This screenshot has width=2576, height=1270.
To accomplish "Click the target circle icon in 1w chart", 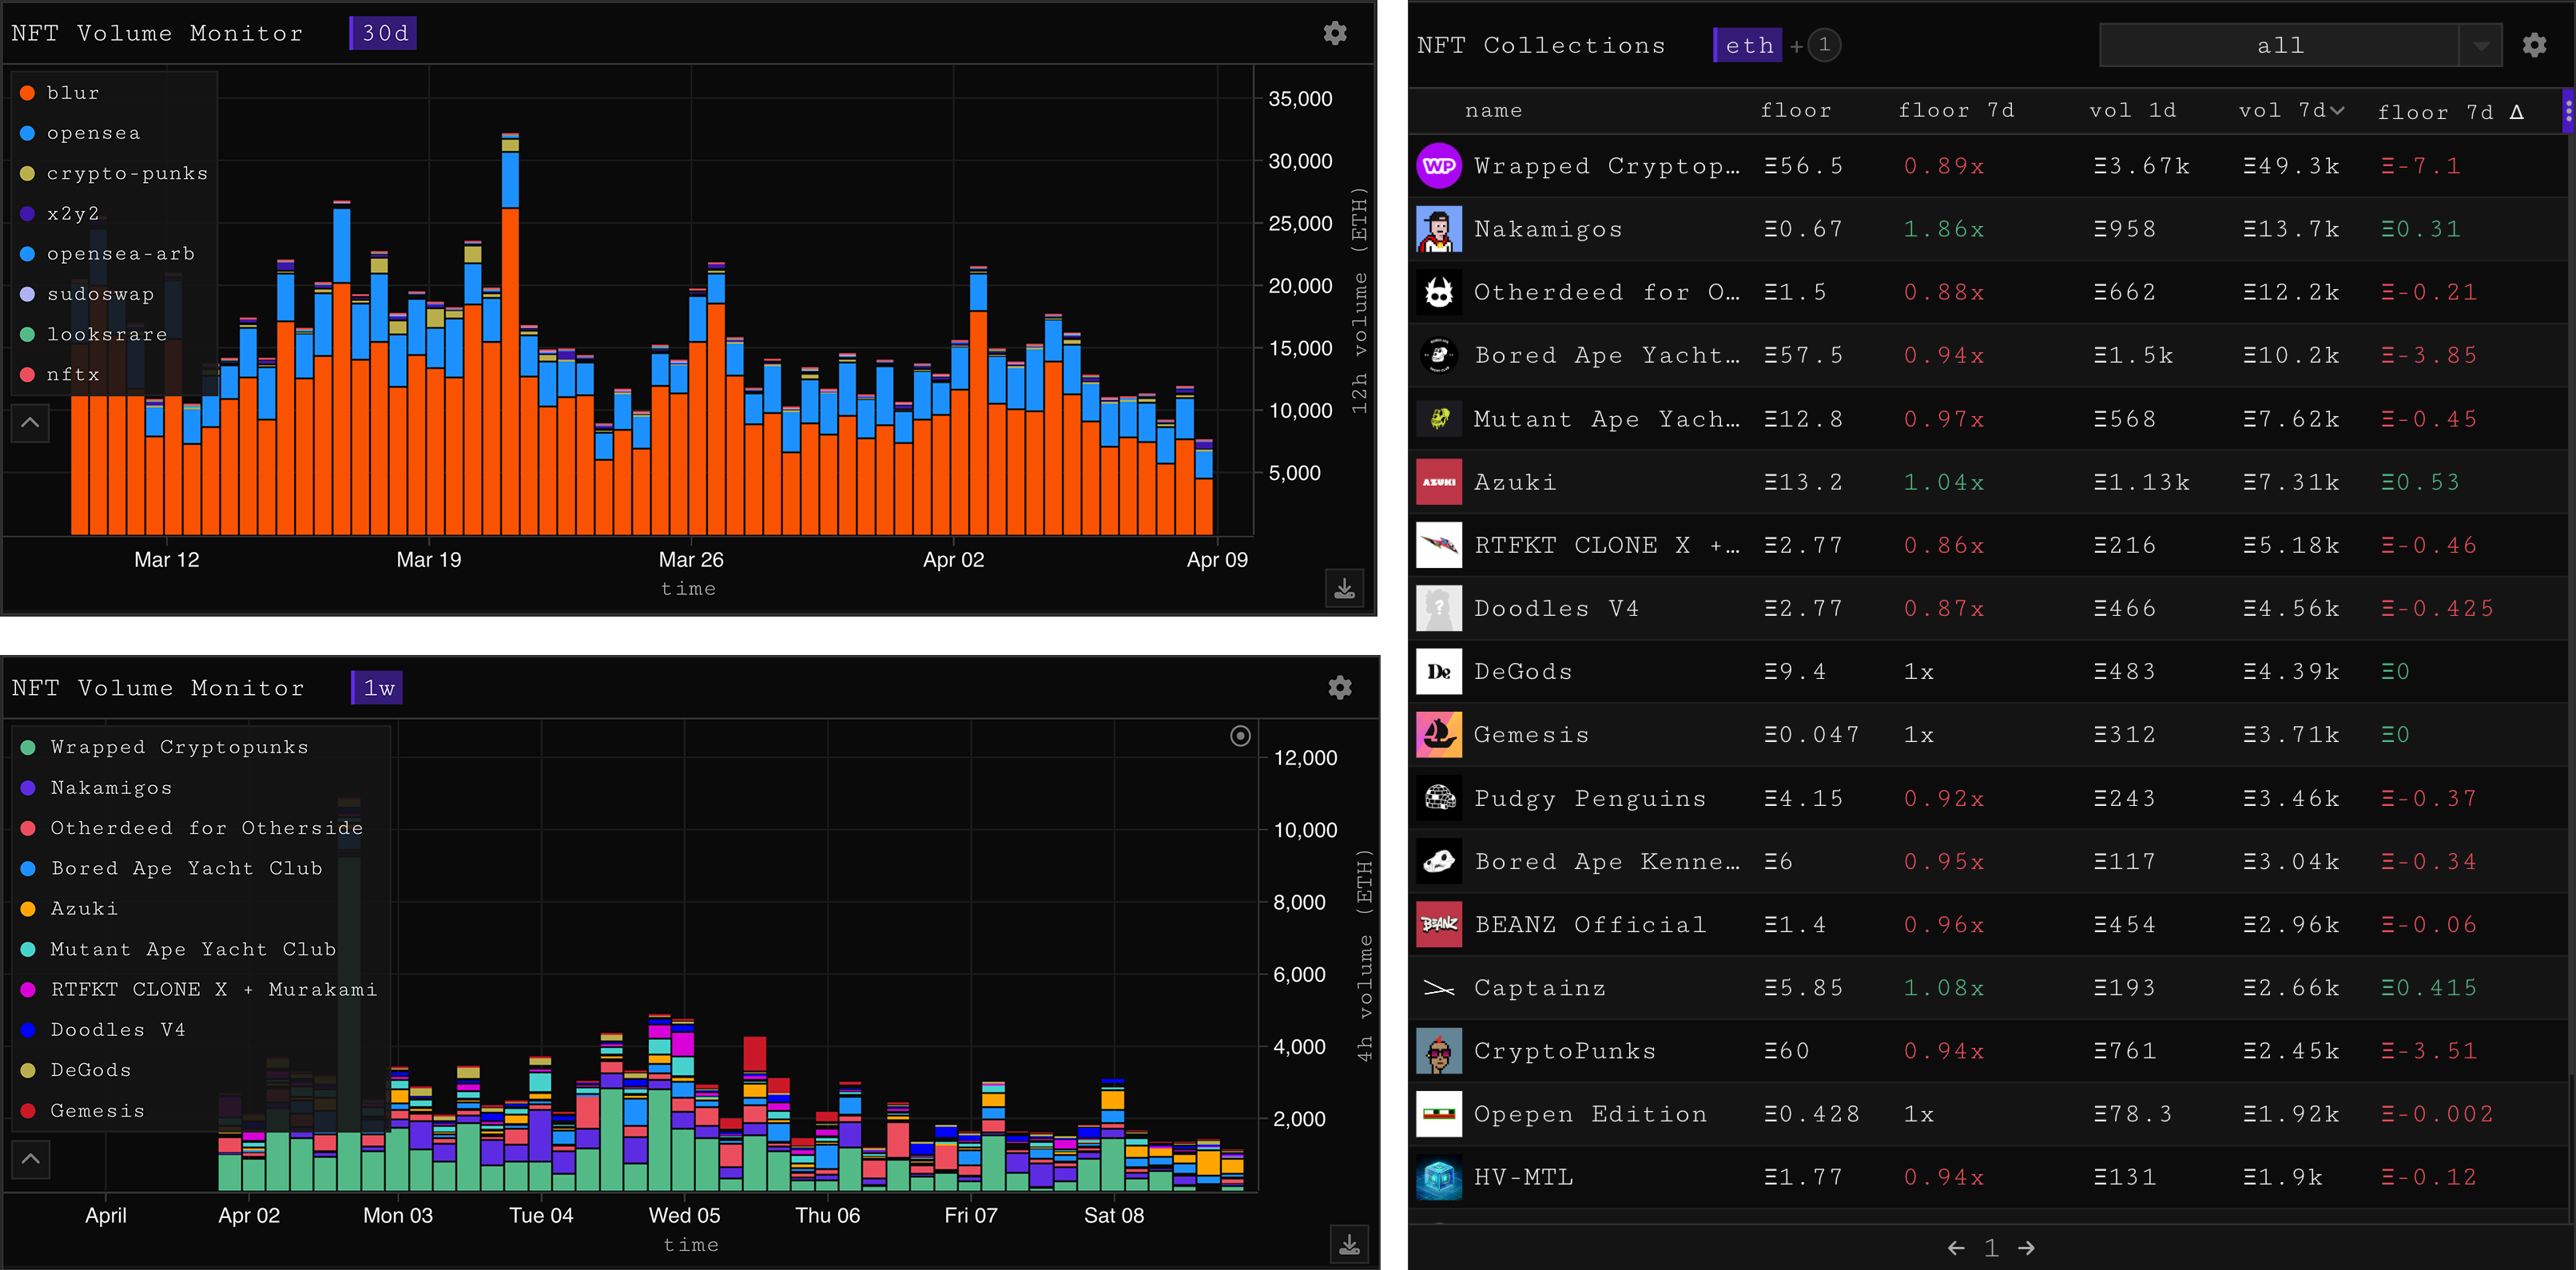I will [1240, 736].
